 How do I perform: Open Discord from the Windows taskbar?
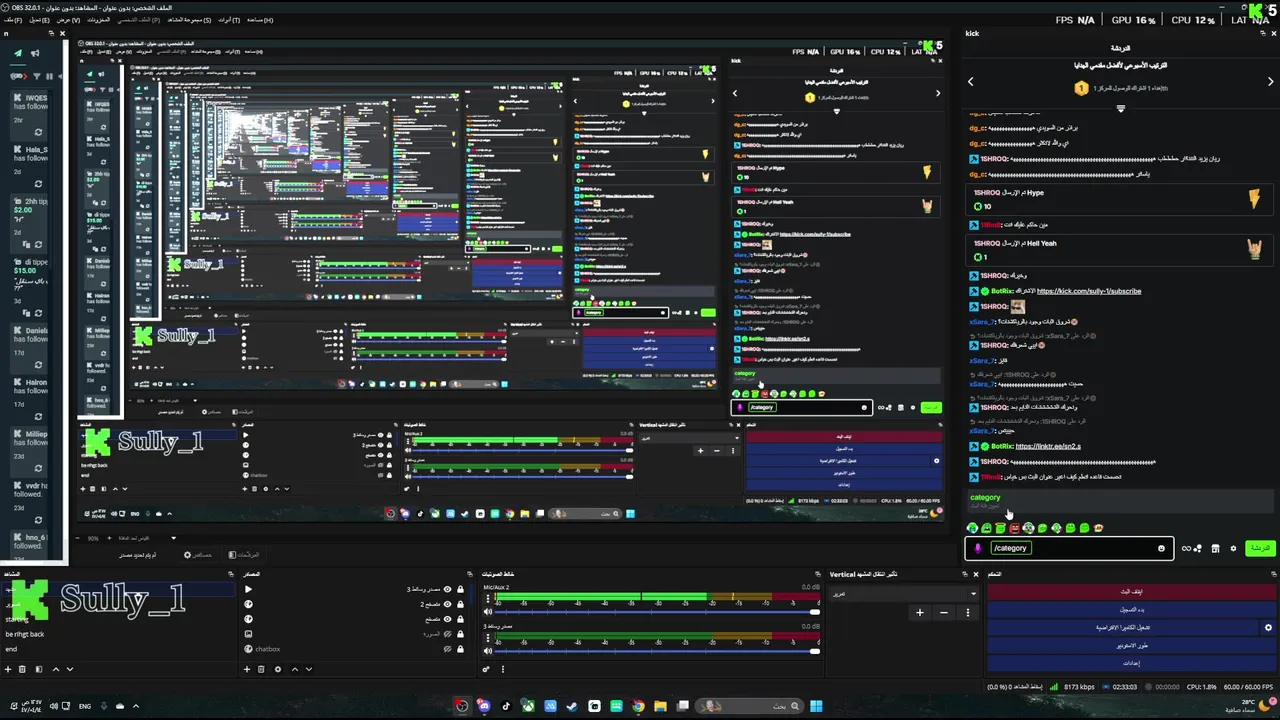point(484,706)
